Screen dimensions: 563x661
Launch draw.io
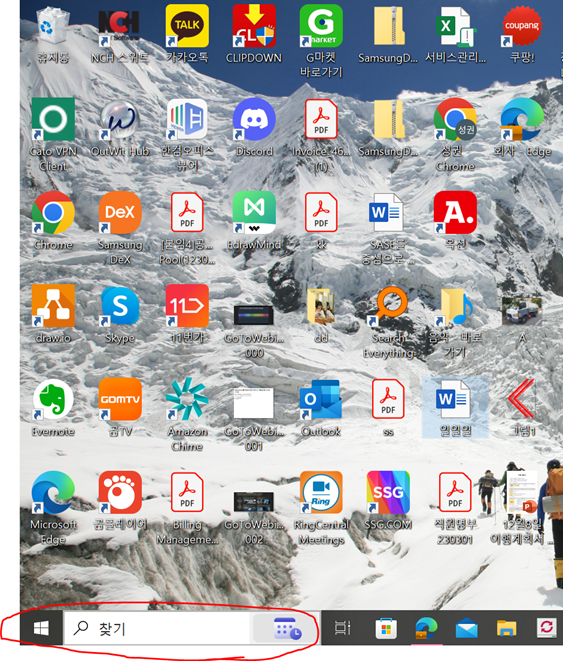pos(53,306)
